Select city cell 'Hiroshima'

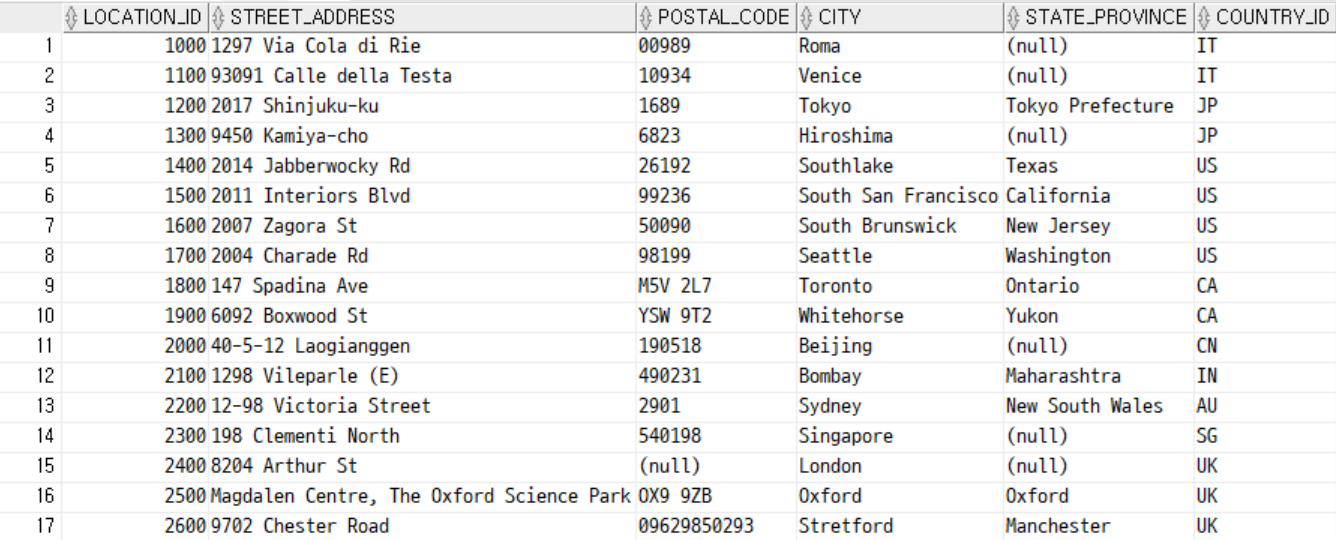coord(900,136)
